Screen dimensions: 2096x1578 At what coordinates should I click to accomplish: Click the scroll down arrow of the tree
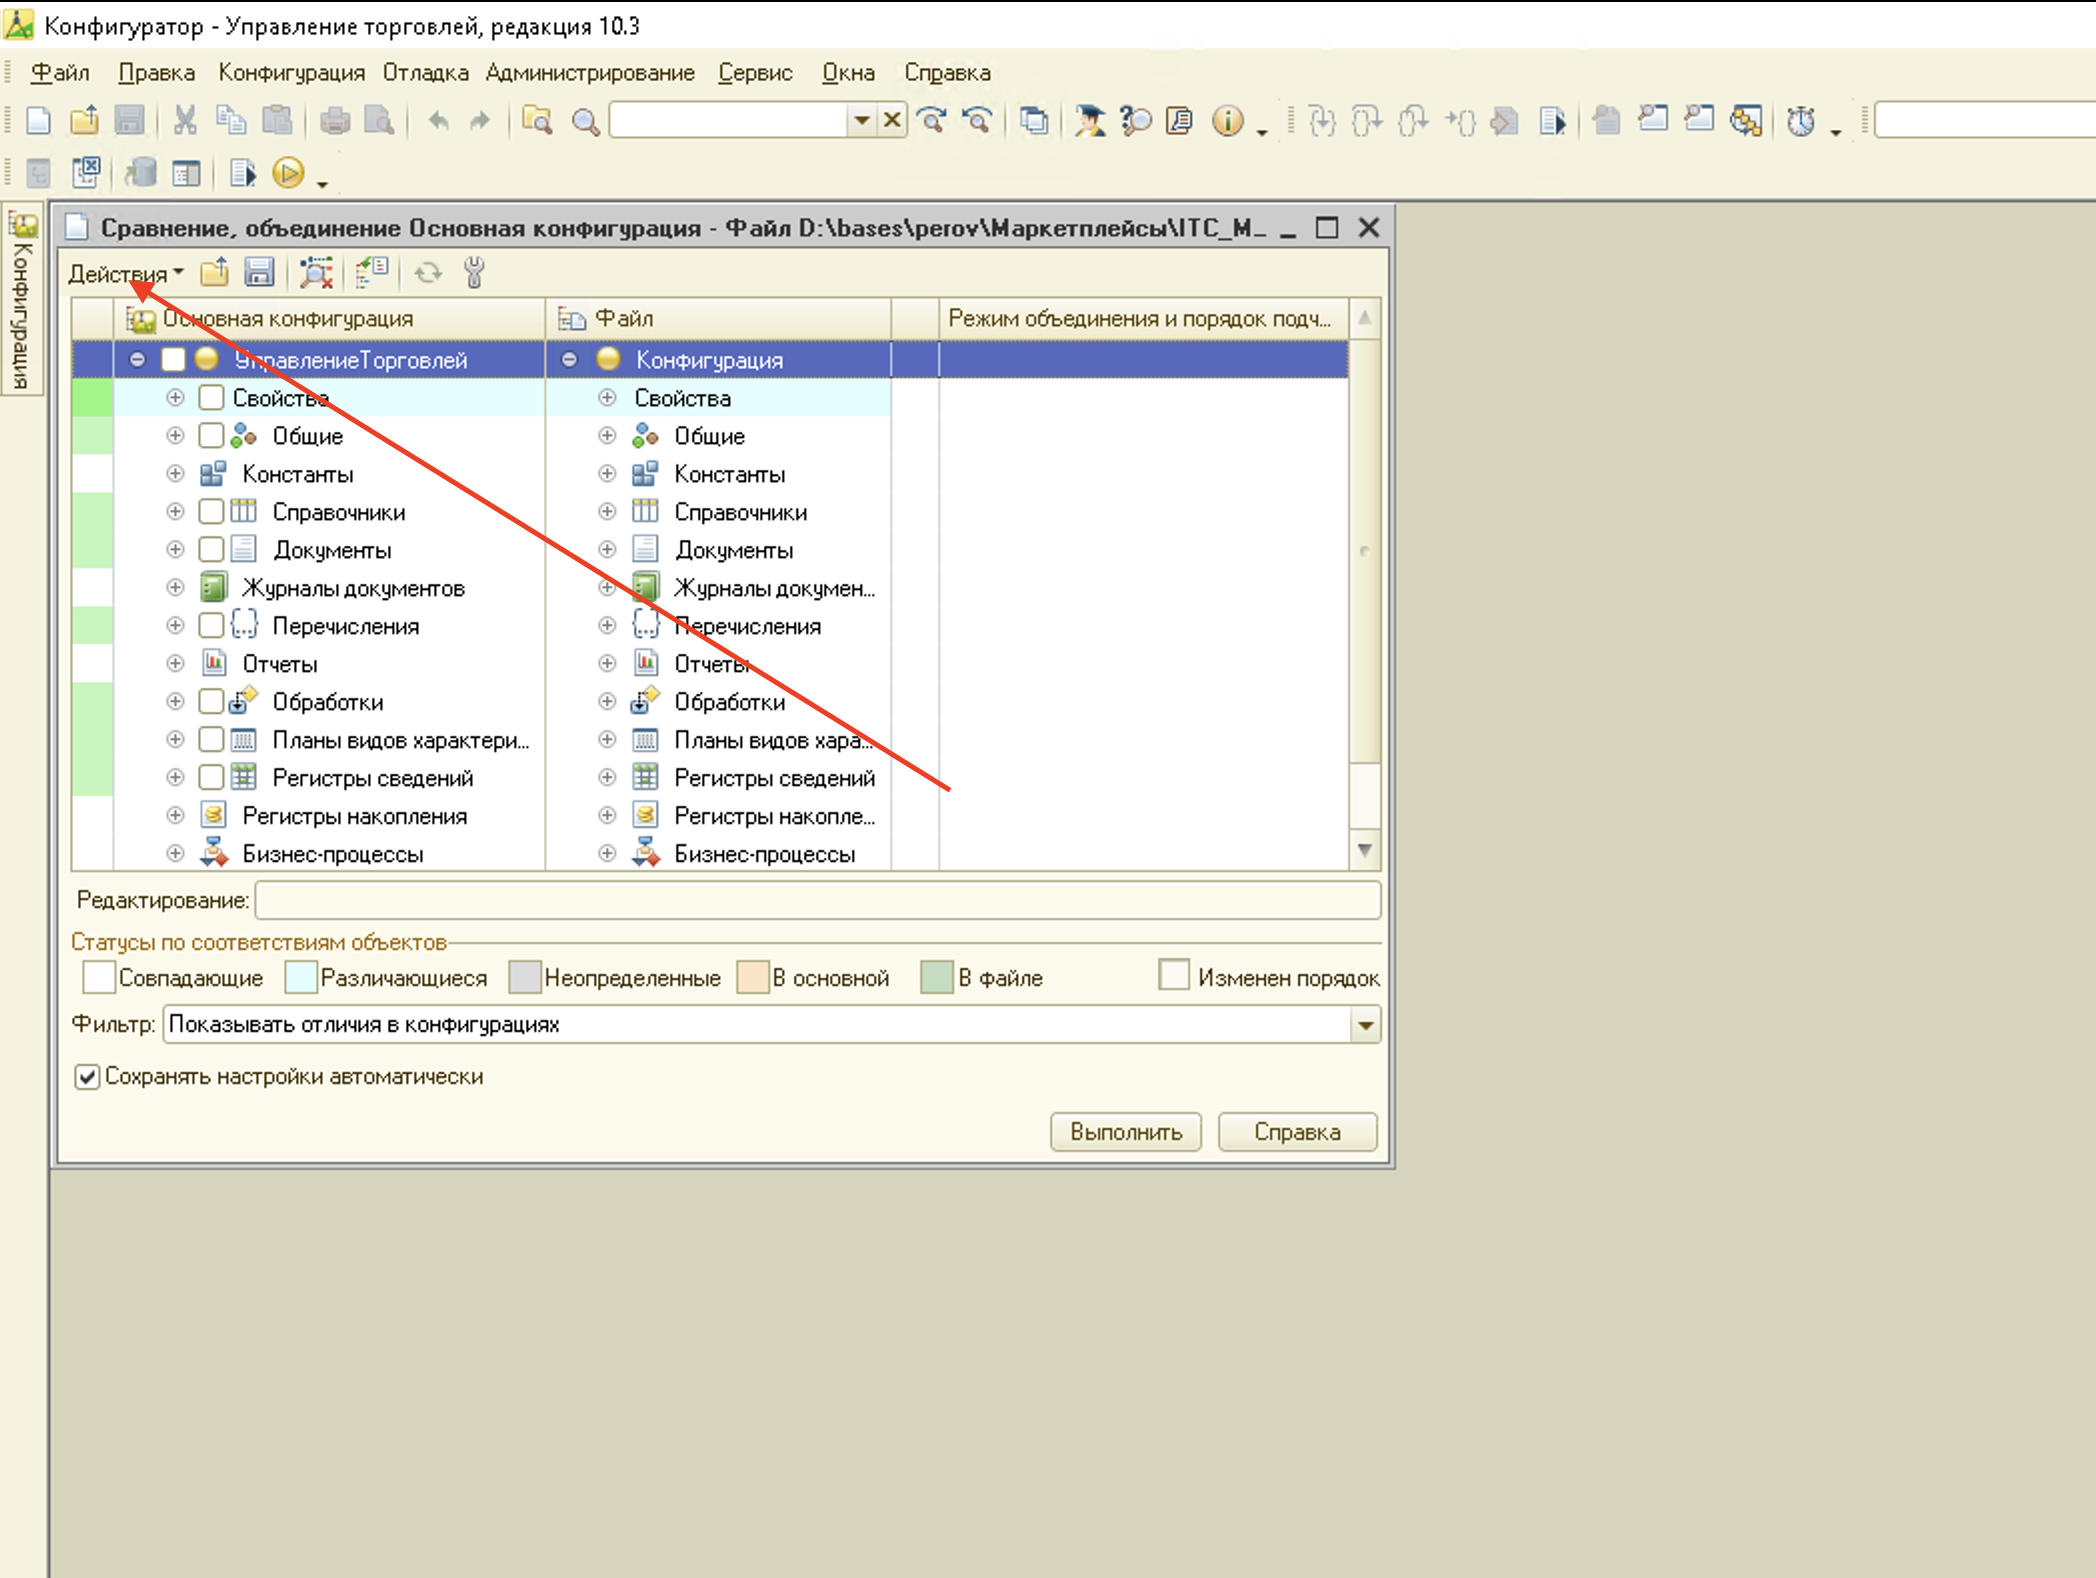click(1364, 850)
